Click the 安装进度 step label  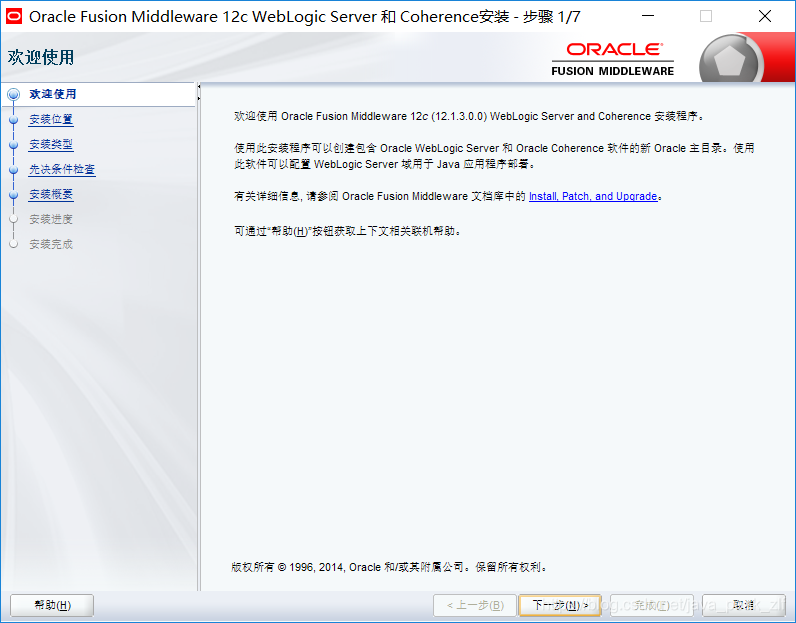[51, 219]
